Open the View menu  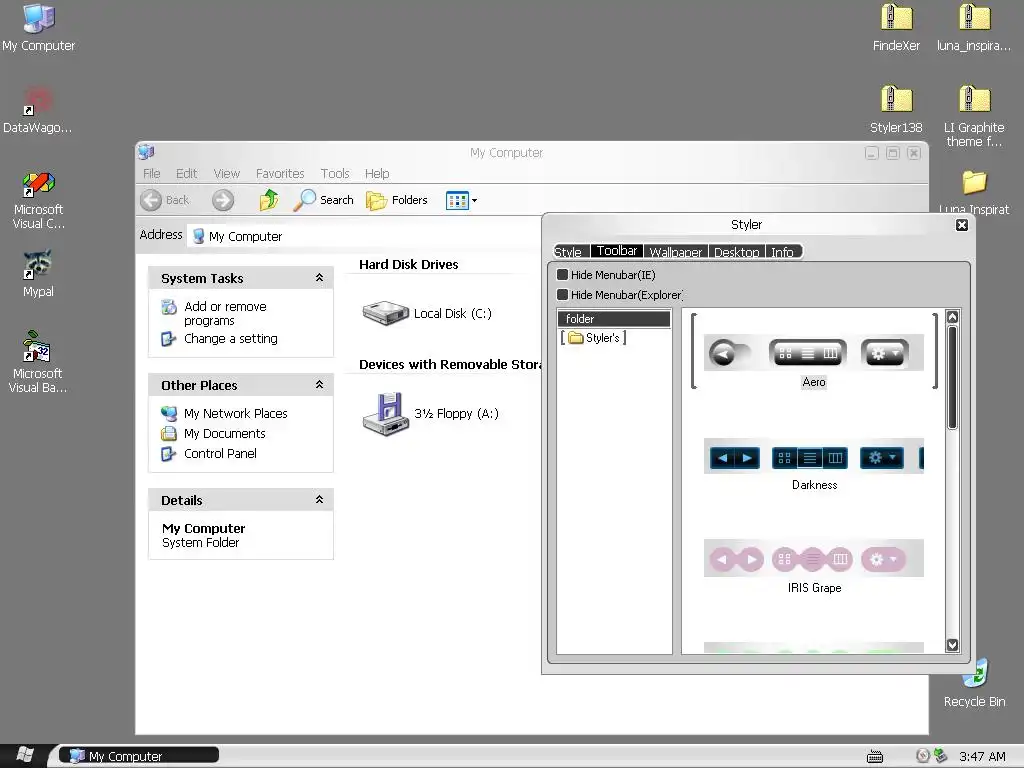(x=227, y=174)
